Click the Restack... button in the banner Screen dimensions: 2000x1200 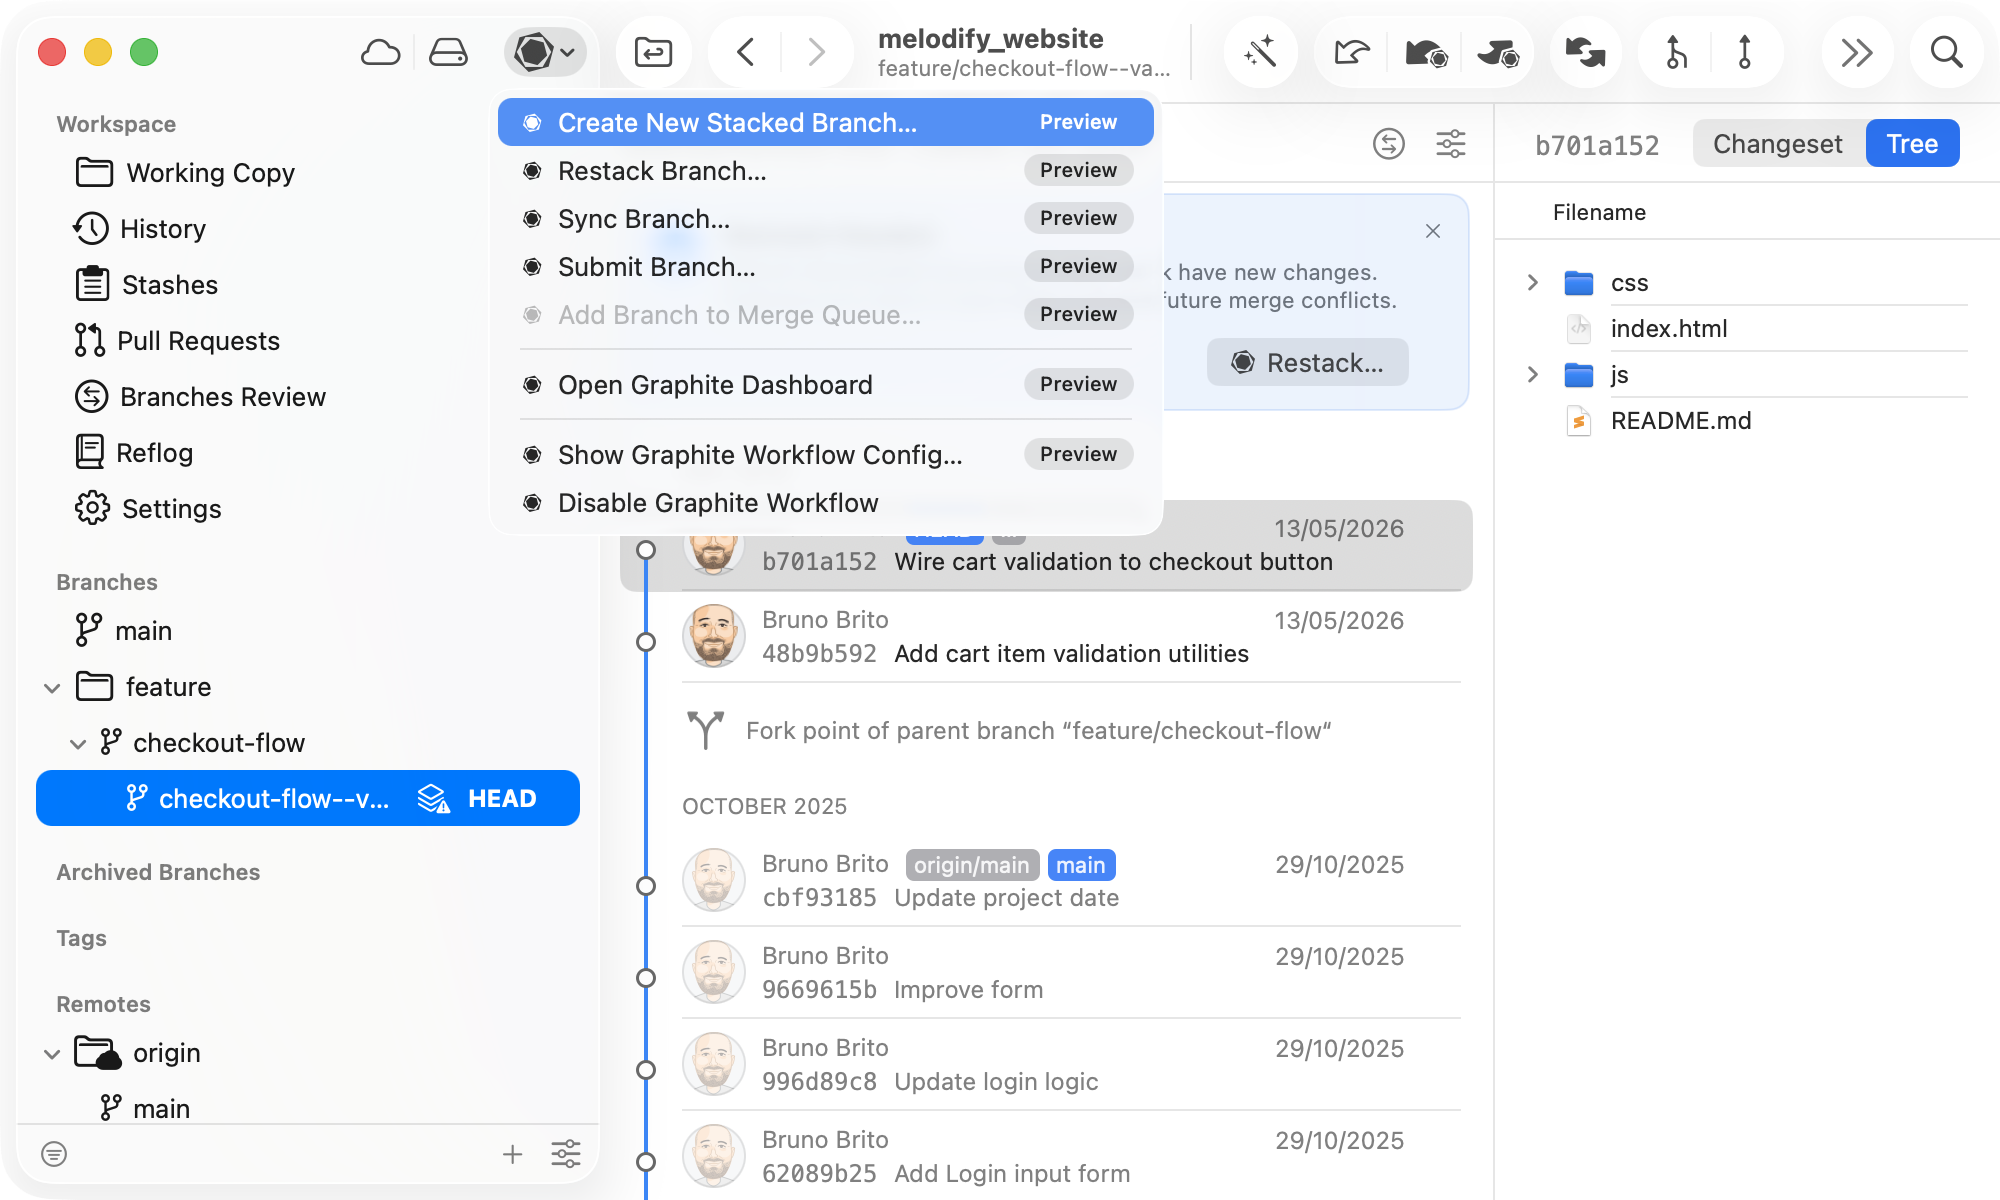tap(1307, 362)
